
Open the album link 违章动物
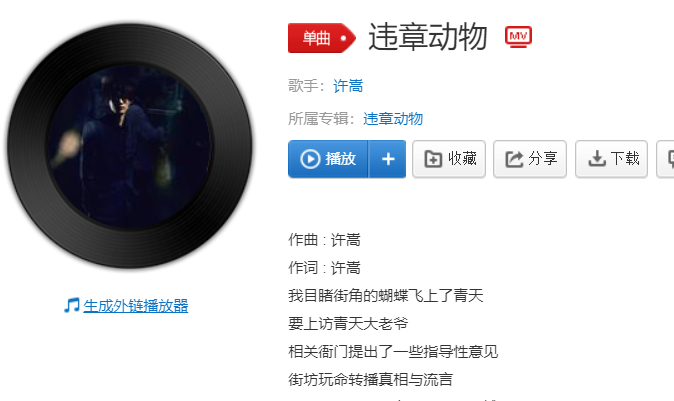point(393,119)
